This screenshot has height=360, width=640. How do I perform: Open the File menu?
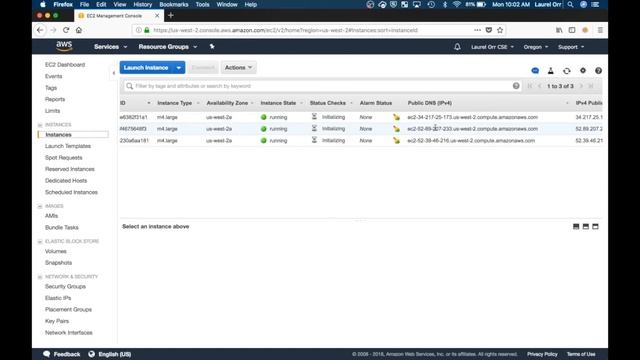coord(84,4)
